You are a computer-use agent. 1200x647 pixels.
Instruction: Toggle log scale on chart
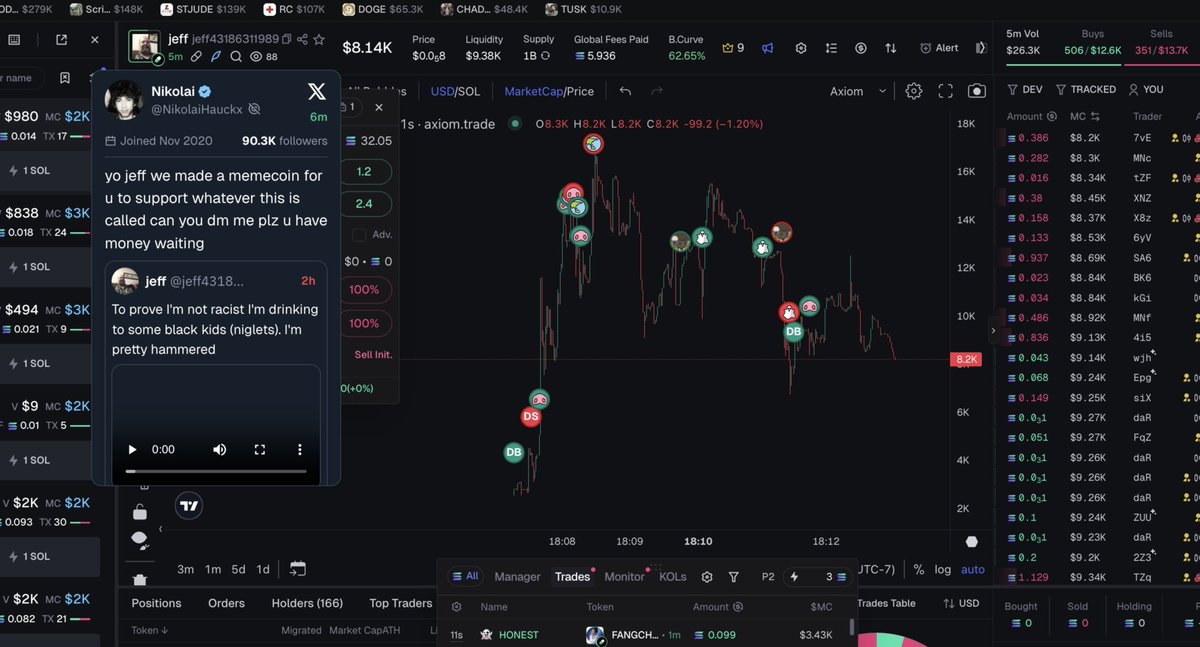pos(943,569)
